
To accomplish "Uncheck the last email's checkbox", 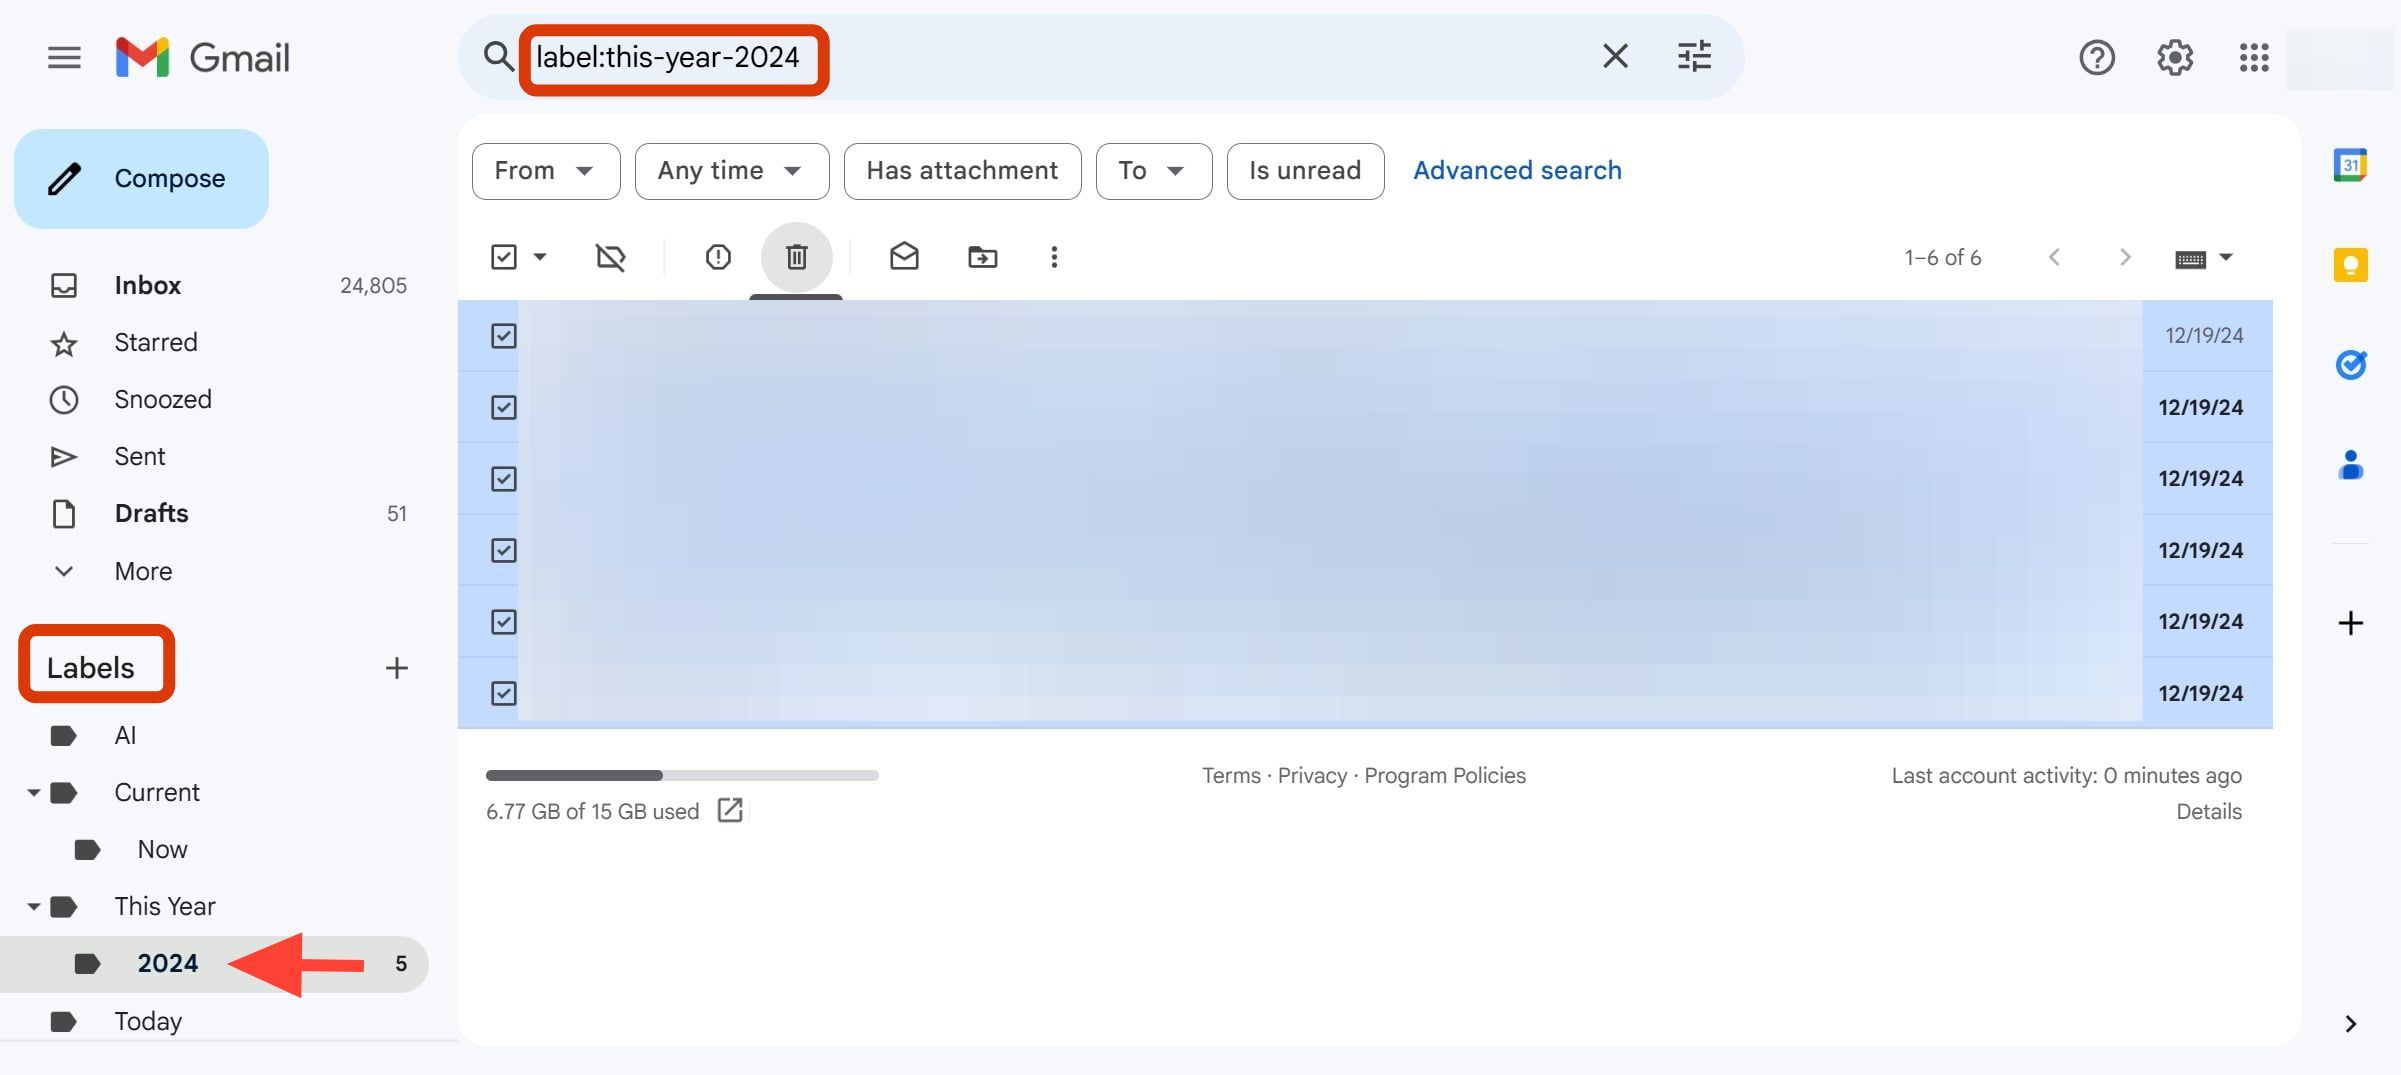I will pyautogui.click(x=504, y=693).
